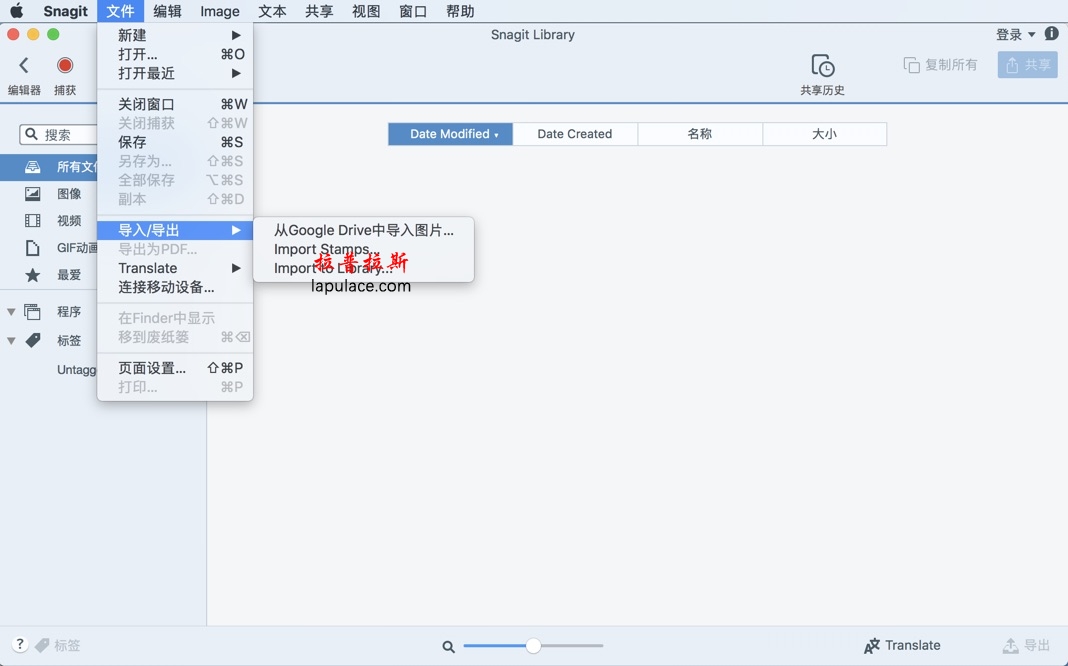Screen dimensions: 1068x666
Task: Click the info icon at top right
Action: click(1052, 33)
